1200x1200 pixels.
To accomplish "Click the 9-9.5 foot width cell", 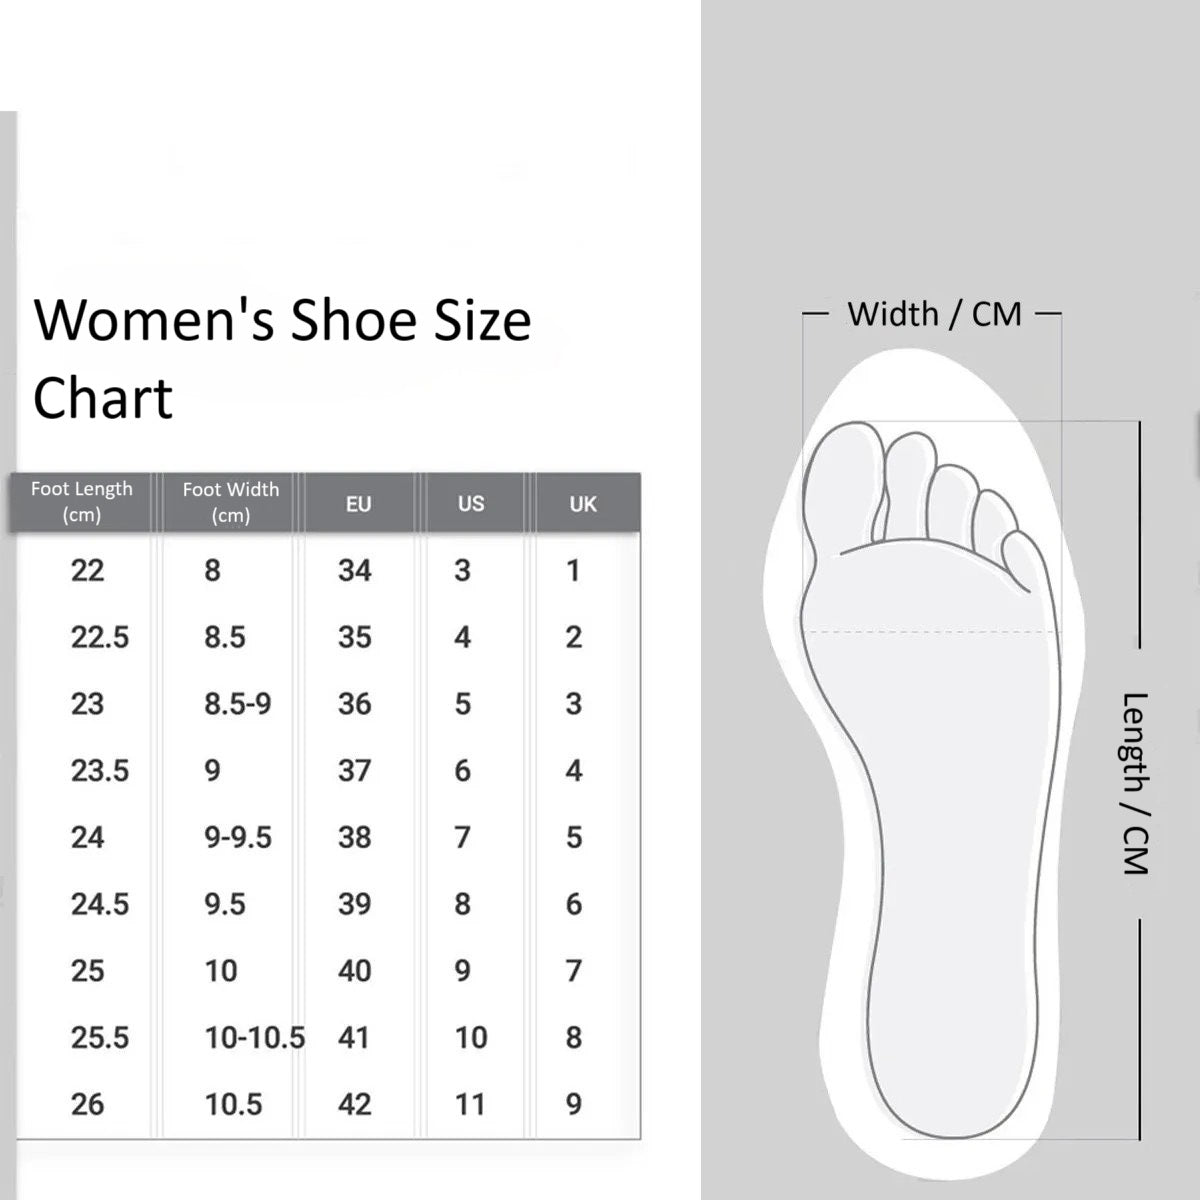I will click(237, 837).
